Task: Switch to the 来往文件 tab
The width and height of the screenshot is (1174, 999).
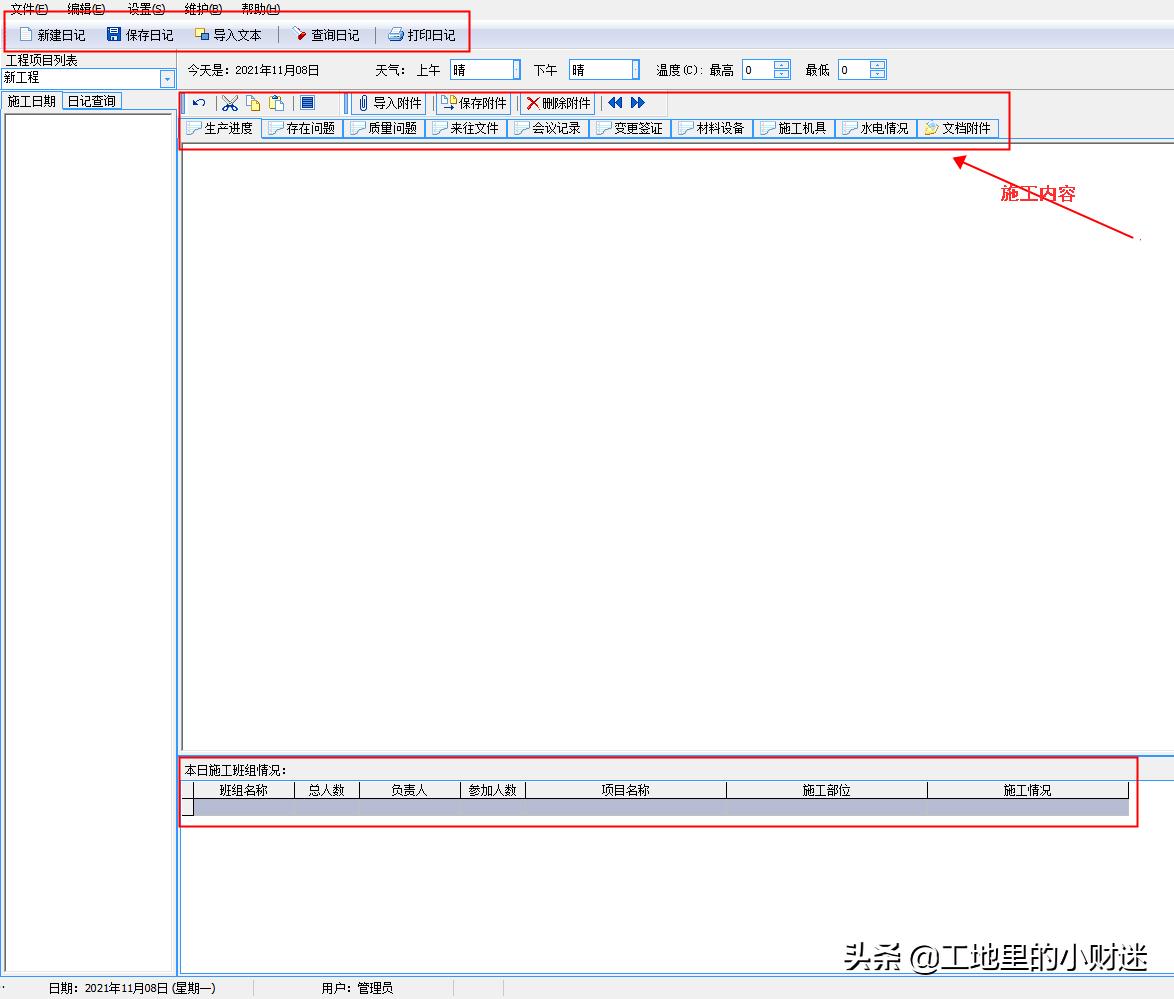Action: pos(466,128)
